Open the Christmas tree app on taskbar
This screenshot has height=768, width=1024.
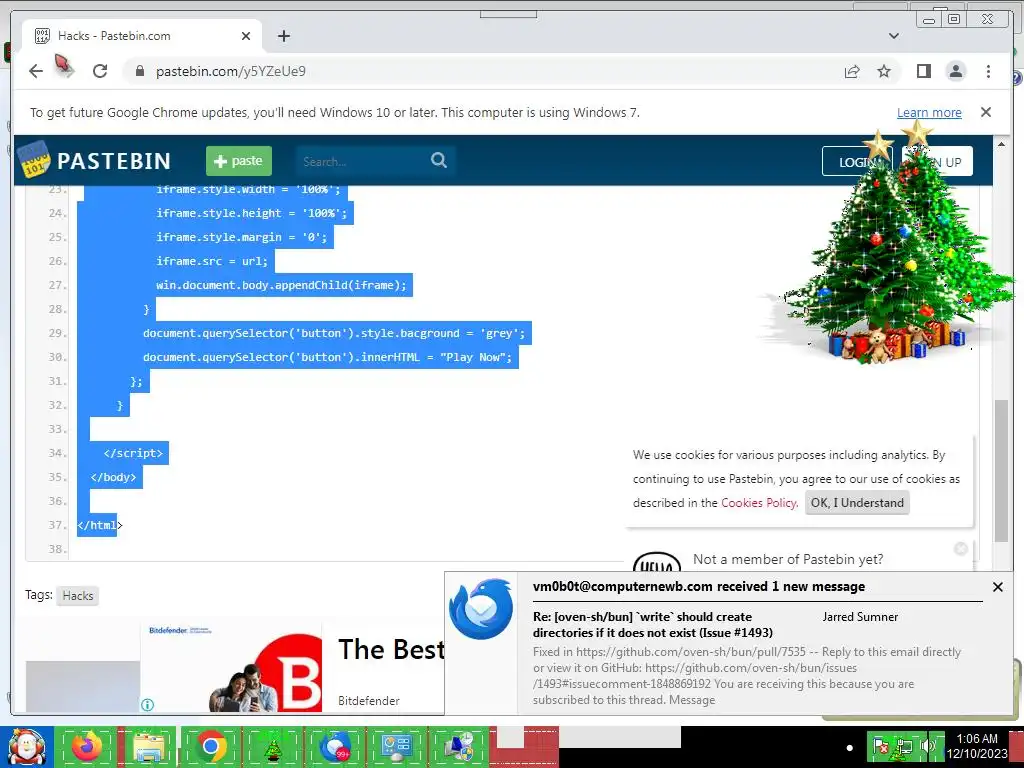click(273, 748)
